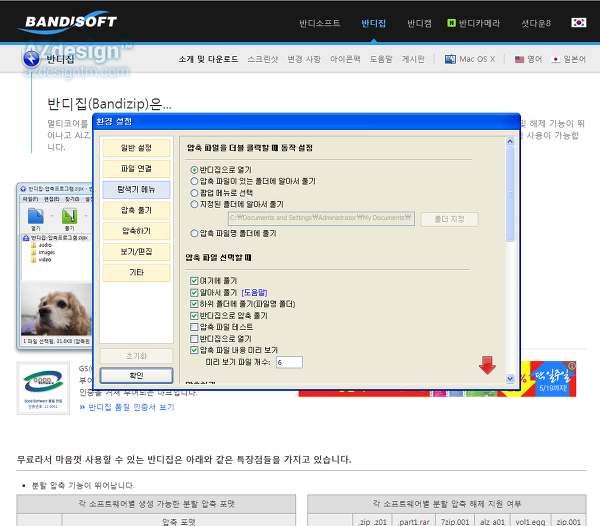600x526 pixels.
Task: Open 소개 및 다운로드 submenu
Action: tap(209, 59)
